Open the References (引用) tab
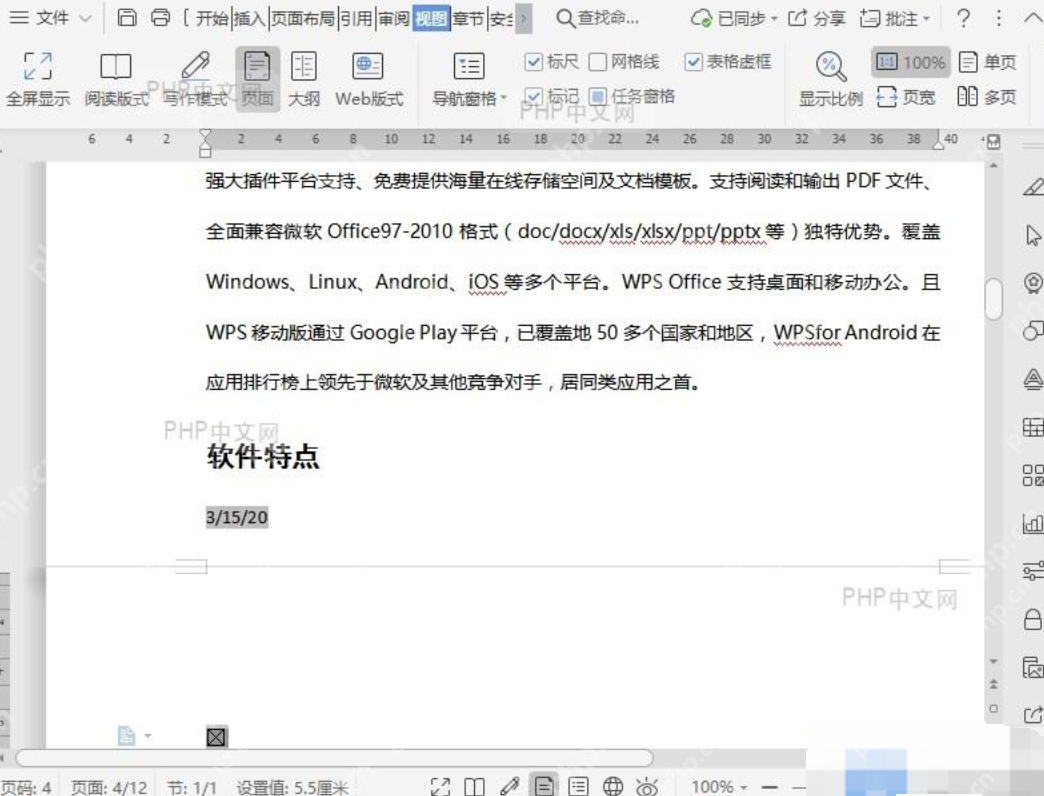The height and width of the screenshot is (796, 1044). [x=356, y=19]
